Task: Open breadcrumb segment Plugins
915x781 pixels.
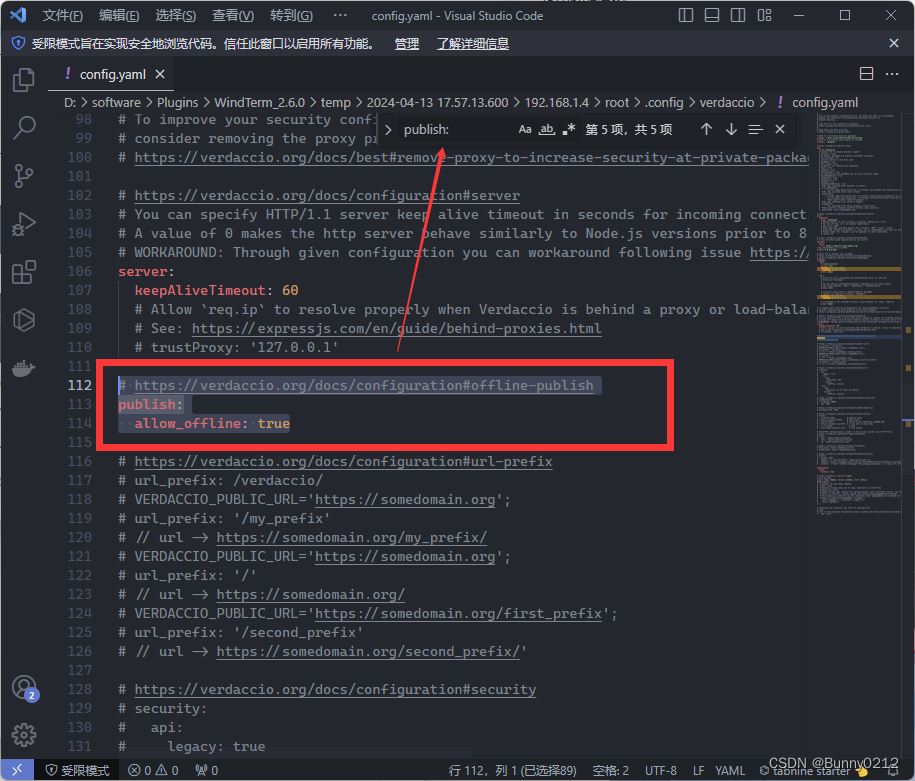Action: (x=177, y=103)
